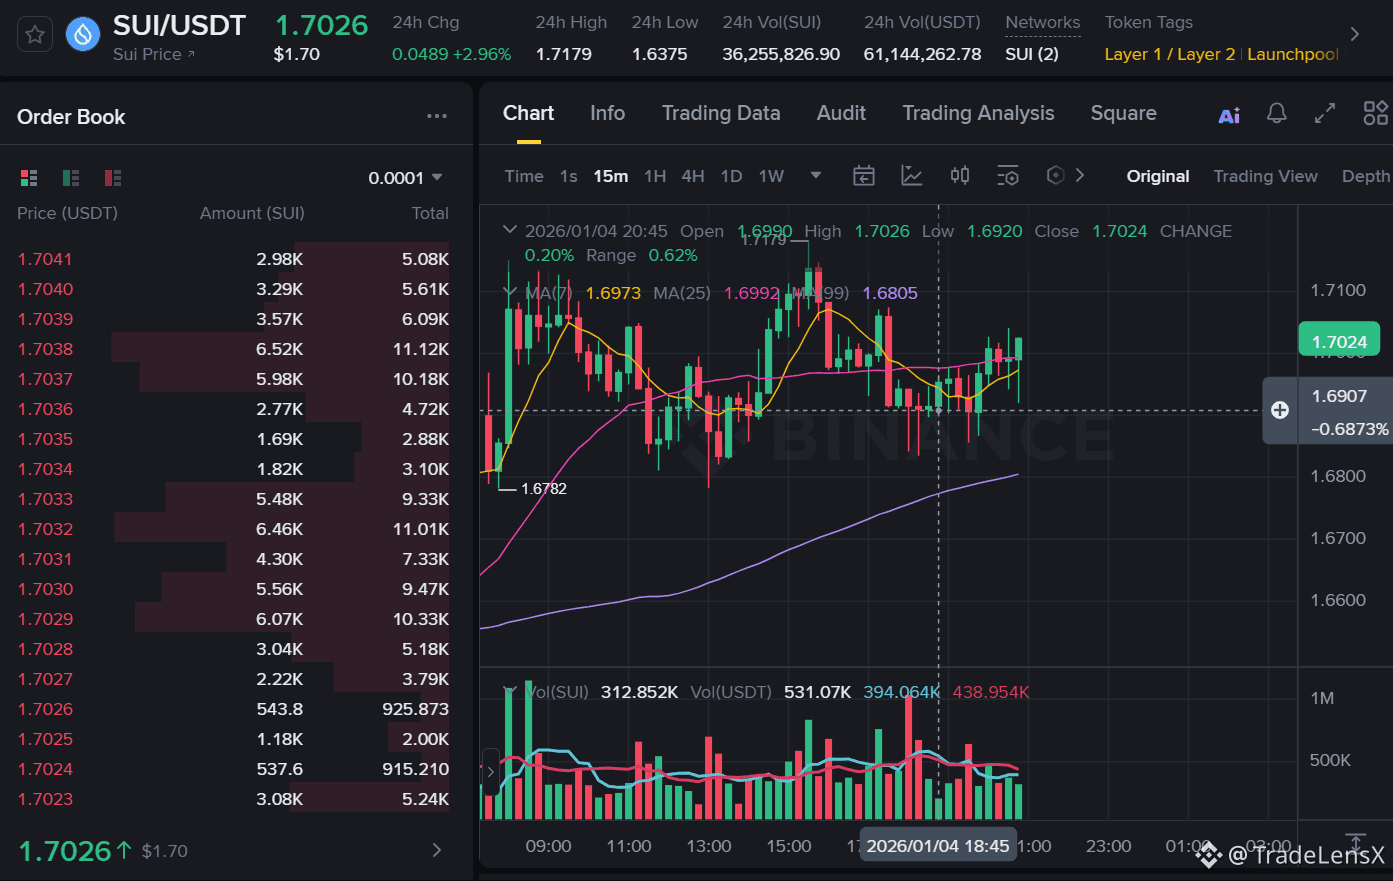
Task: Click the grid layout icon top right
Action: (x=1375, y=113)
